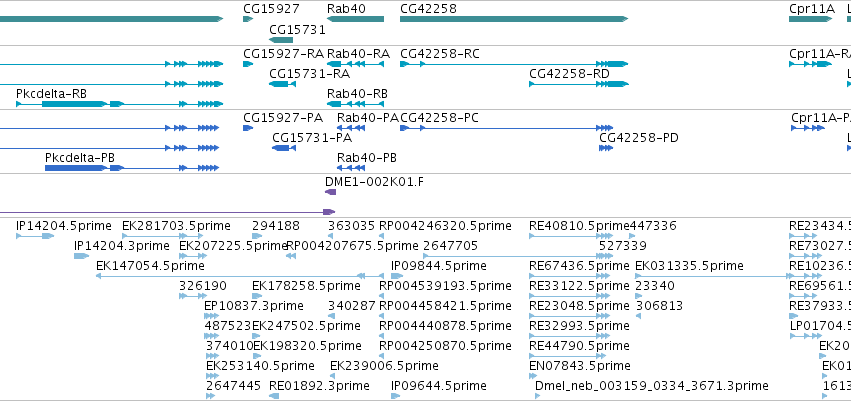
Task: Select the Rab40-RA transcript label
Action: [x=358, y=54]
